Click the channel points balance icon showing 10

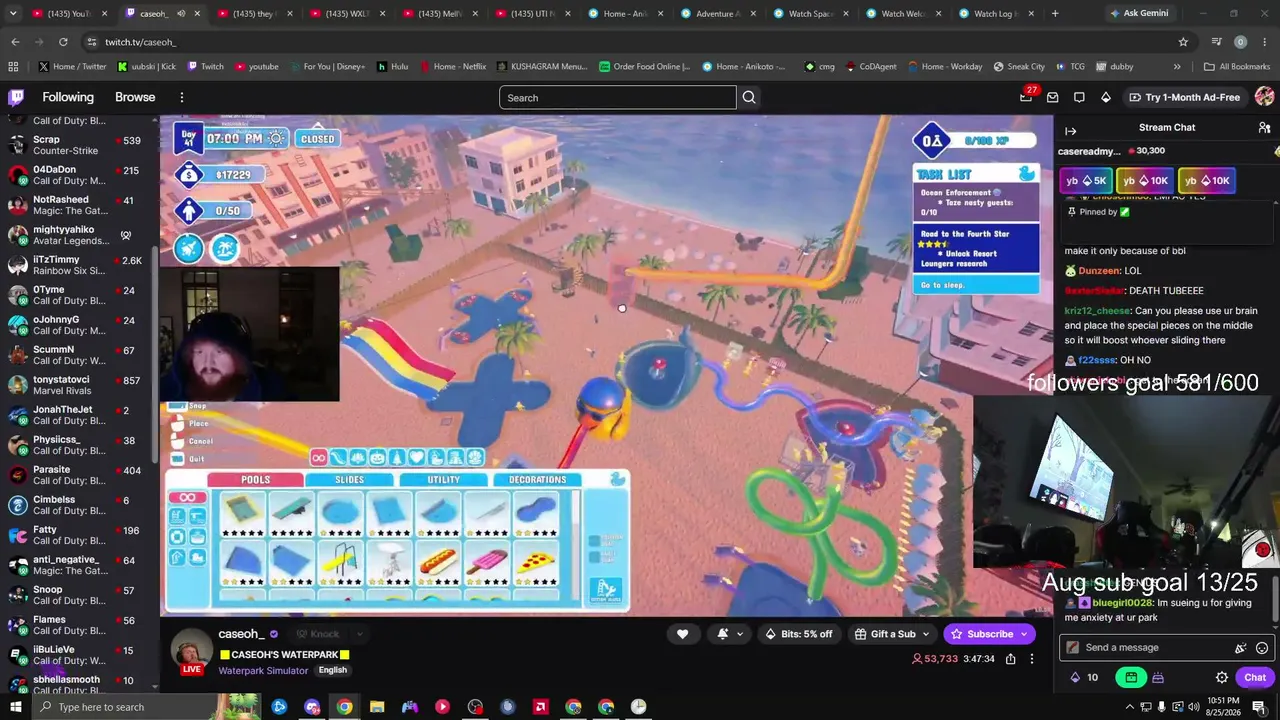click(1085, 677)
